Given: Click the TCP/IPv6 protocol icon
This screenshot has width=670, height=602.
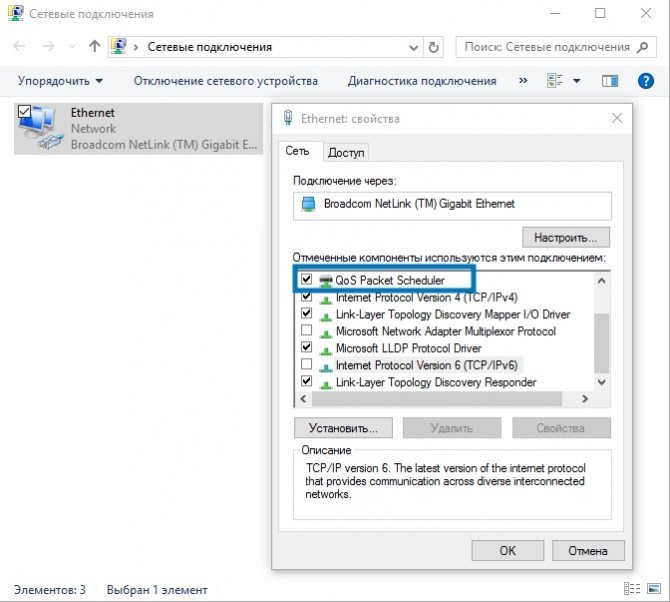Looking at the screenshot, I should coord(326,367).
